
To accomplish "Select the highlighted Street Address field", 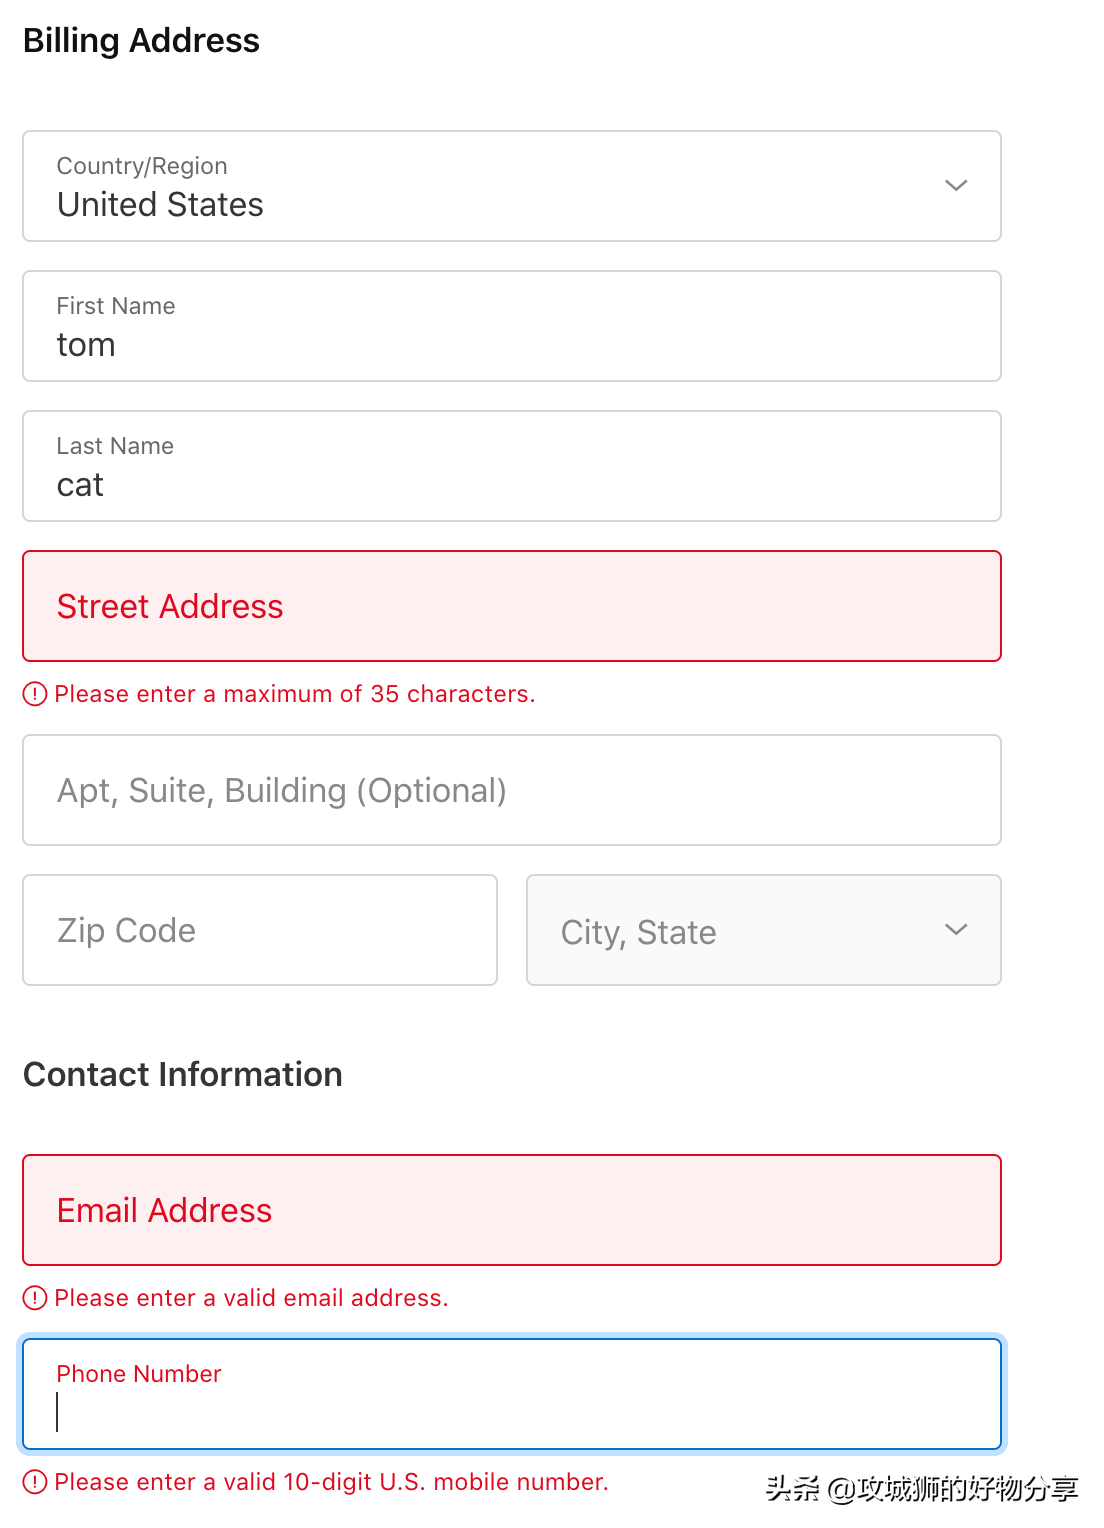I will pyautogui.click(x=511, y=606).
